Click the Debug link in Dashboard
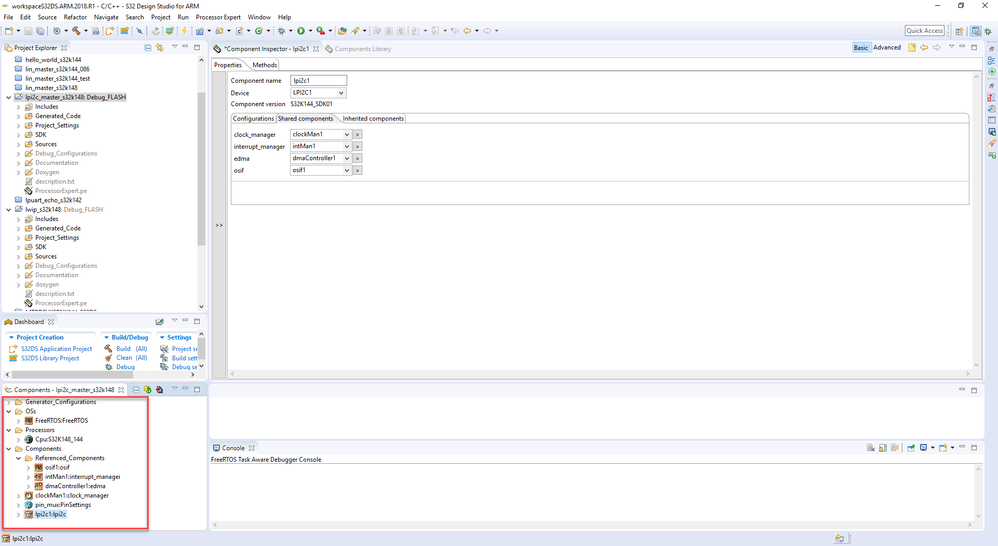998x546 pixels. coord(125,367)
